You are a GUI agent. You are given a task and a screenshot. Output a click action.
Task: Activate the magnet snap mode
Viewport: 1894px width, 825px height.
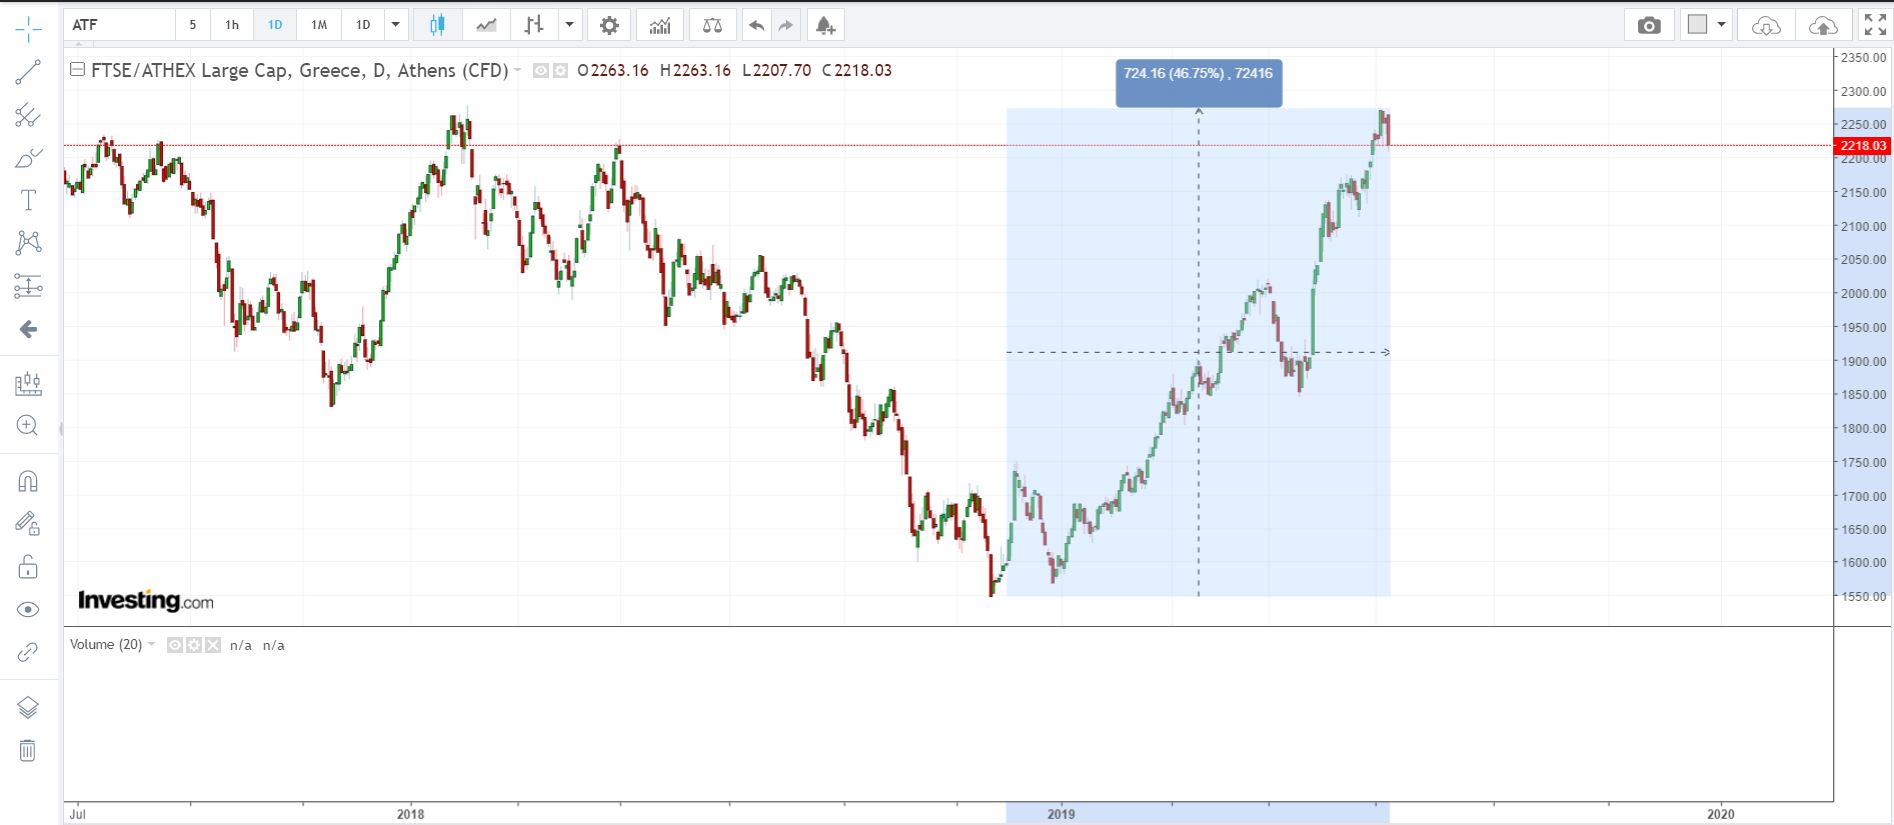click(x=28, y=481)
